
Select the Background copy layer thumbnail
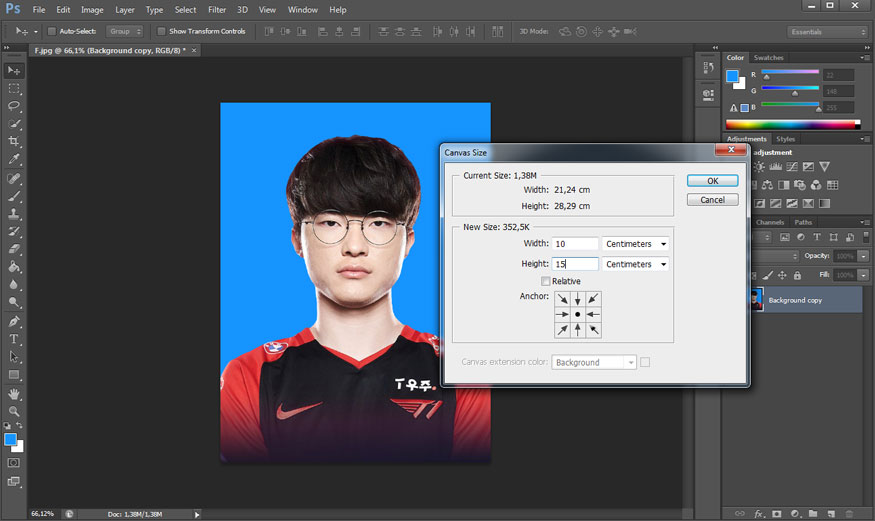coord(757,300)
